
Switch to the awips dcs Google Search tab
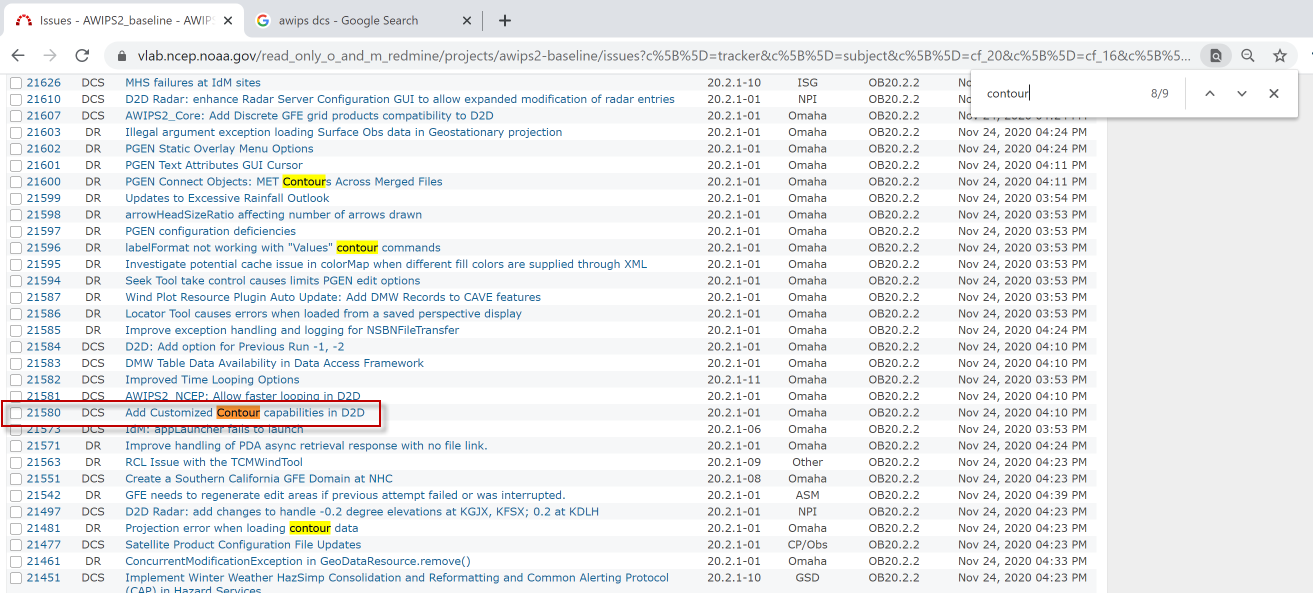350,20
